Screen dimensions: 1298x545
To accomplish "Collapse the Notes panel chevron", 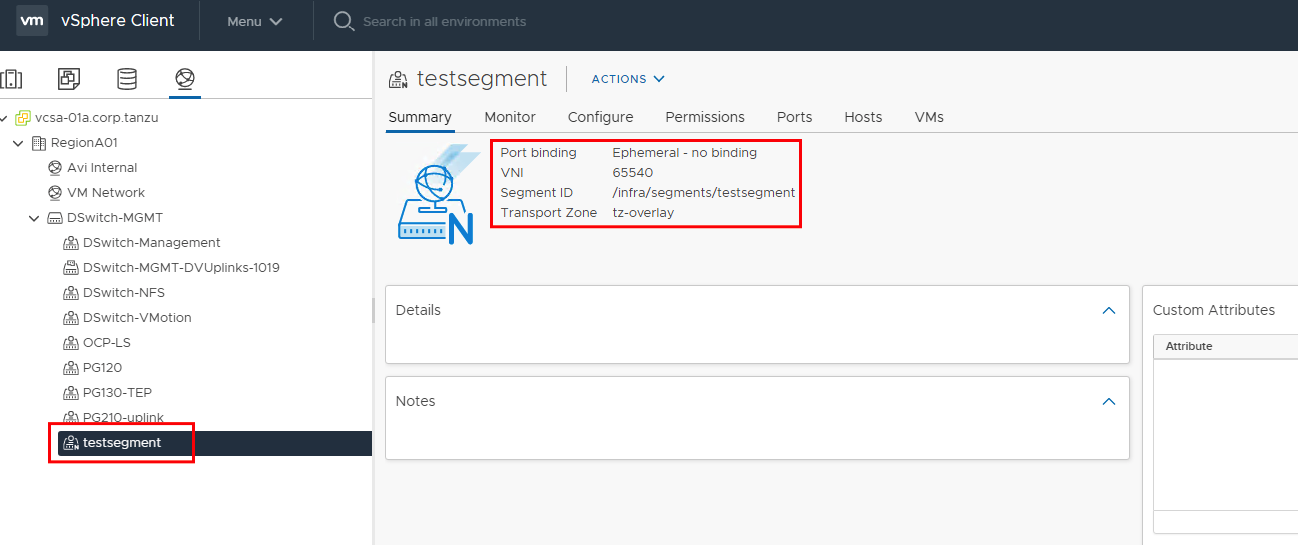I will click(1108, 401).
